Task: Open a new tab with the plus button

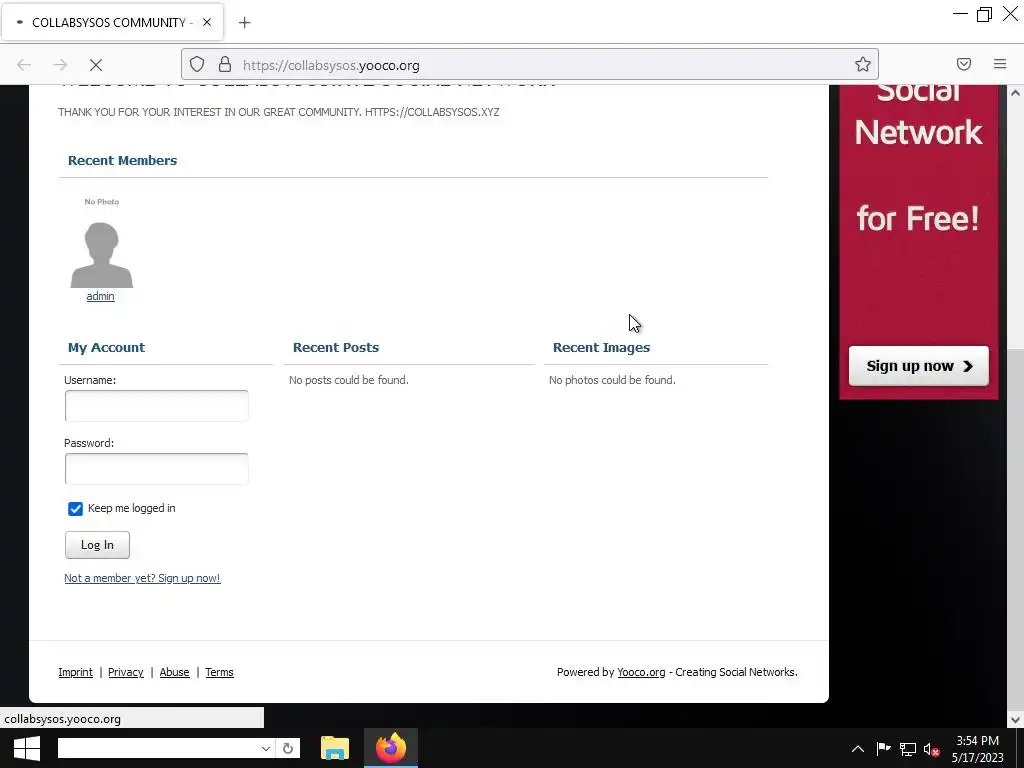Action: tap(244, 23)
